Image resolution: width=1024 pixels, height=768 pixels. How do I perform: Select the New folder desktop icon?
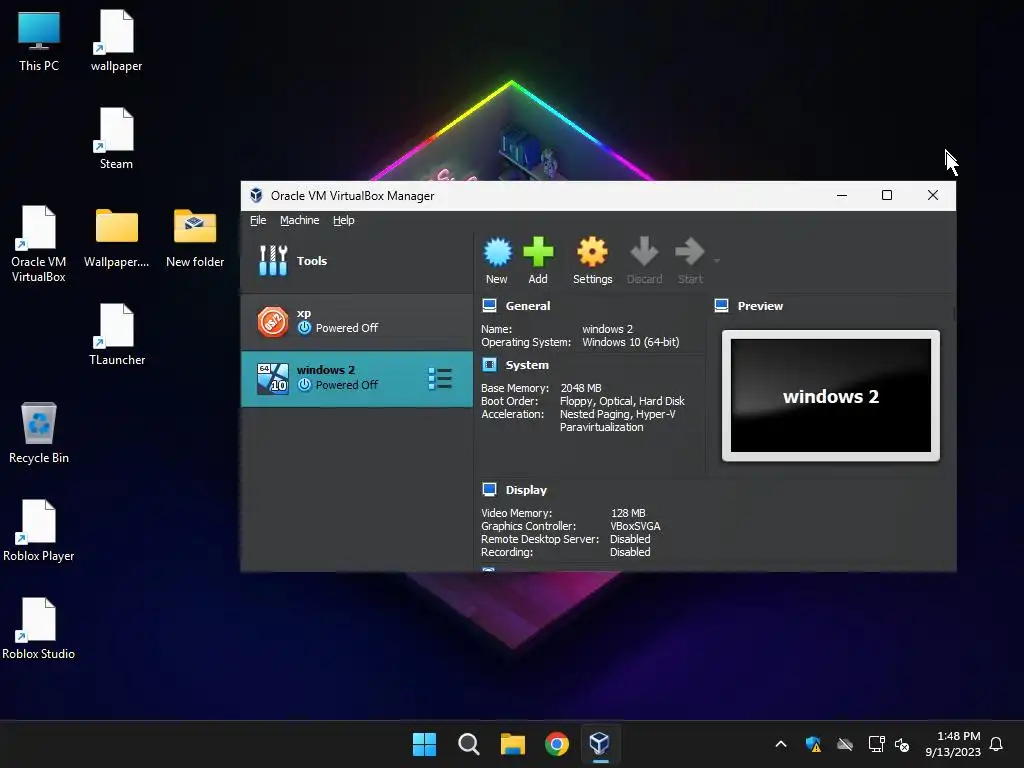[x=195, y=238]
